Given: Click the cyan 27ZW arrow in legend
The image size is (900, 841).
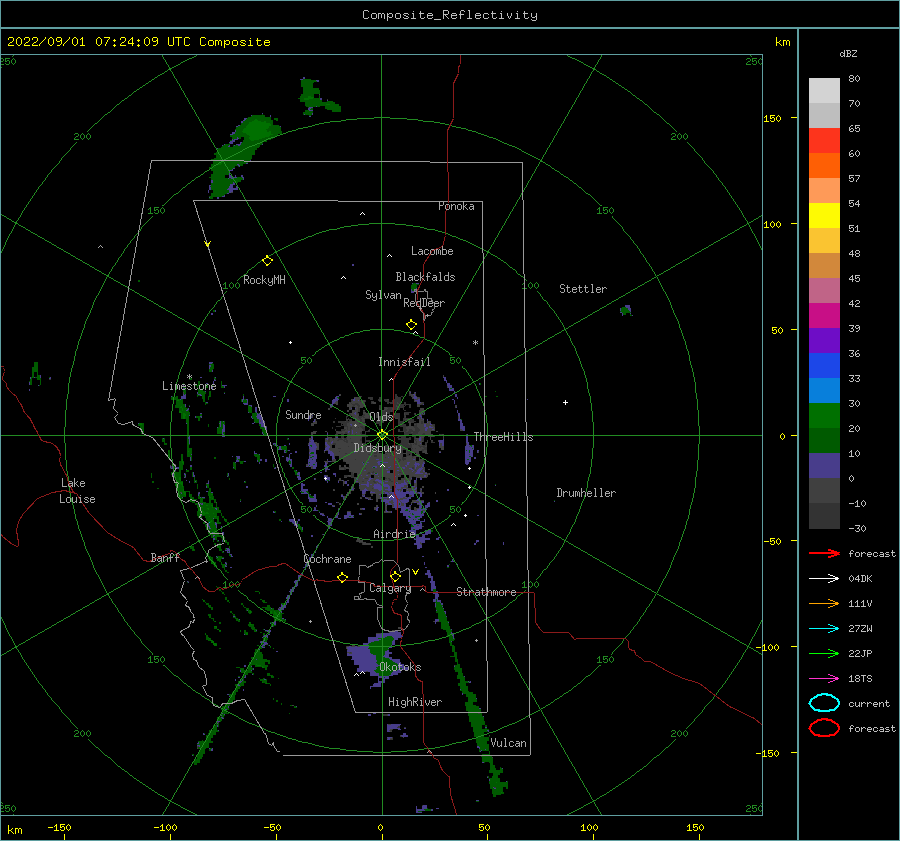Looking at the screenshot, I should point(824,629).
